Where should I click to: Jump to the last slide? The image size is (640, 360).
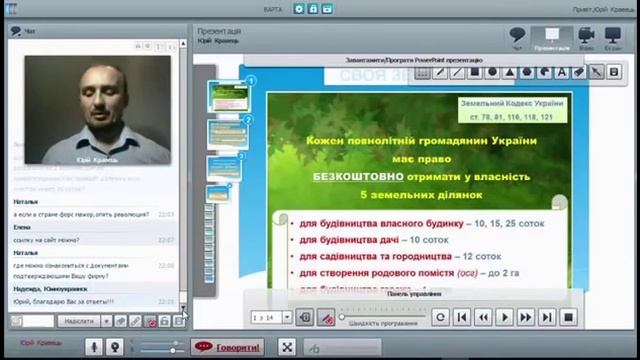click(547, 317)
